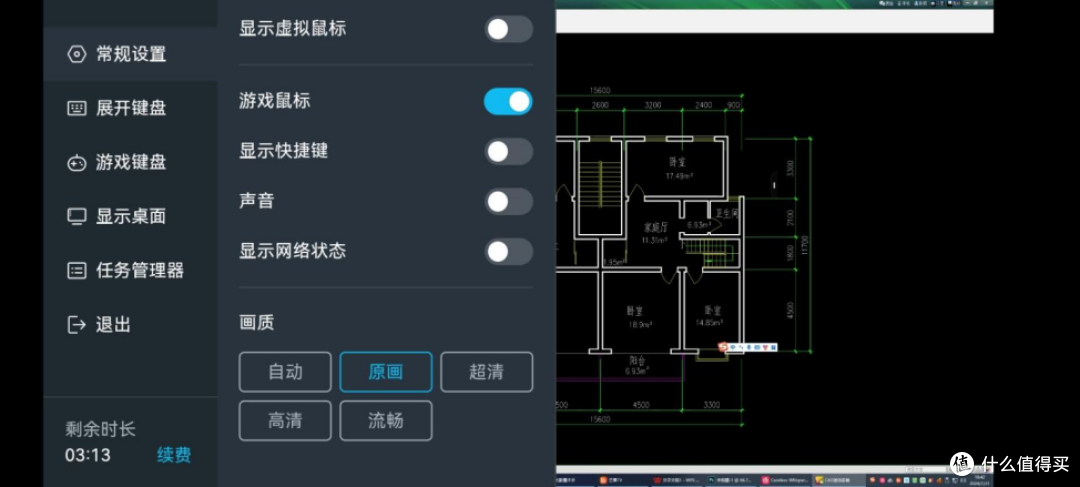
Task: Open 任务管理器 from the sidebar
Action: (x=130, y=271)
